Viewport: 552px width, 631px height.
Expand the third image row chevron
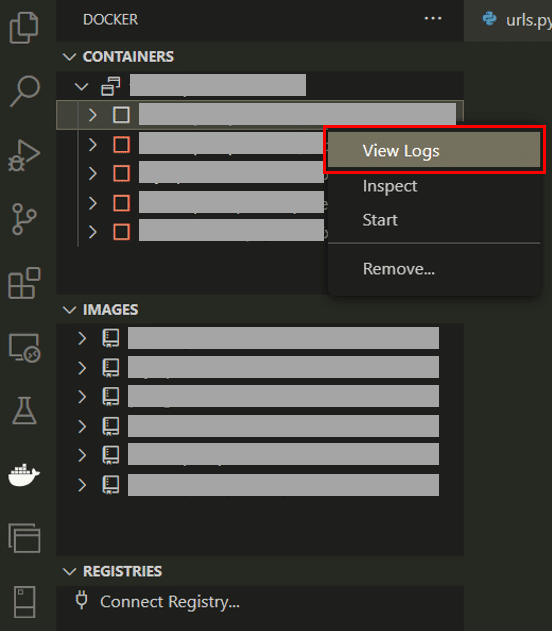coord(82,397)
